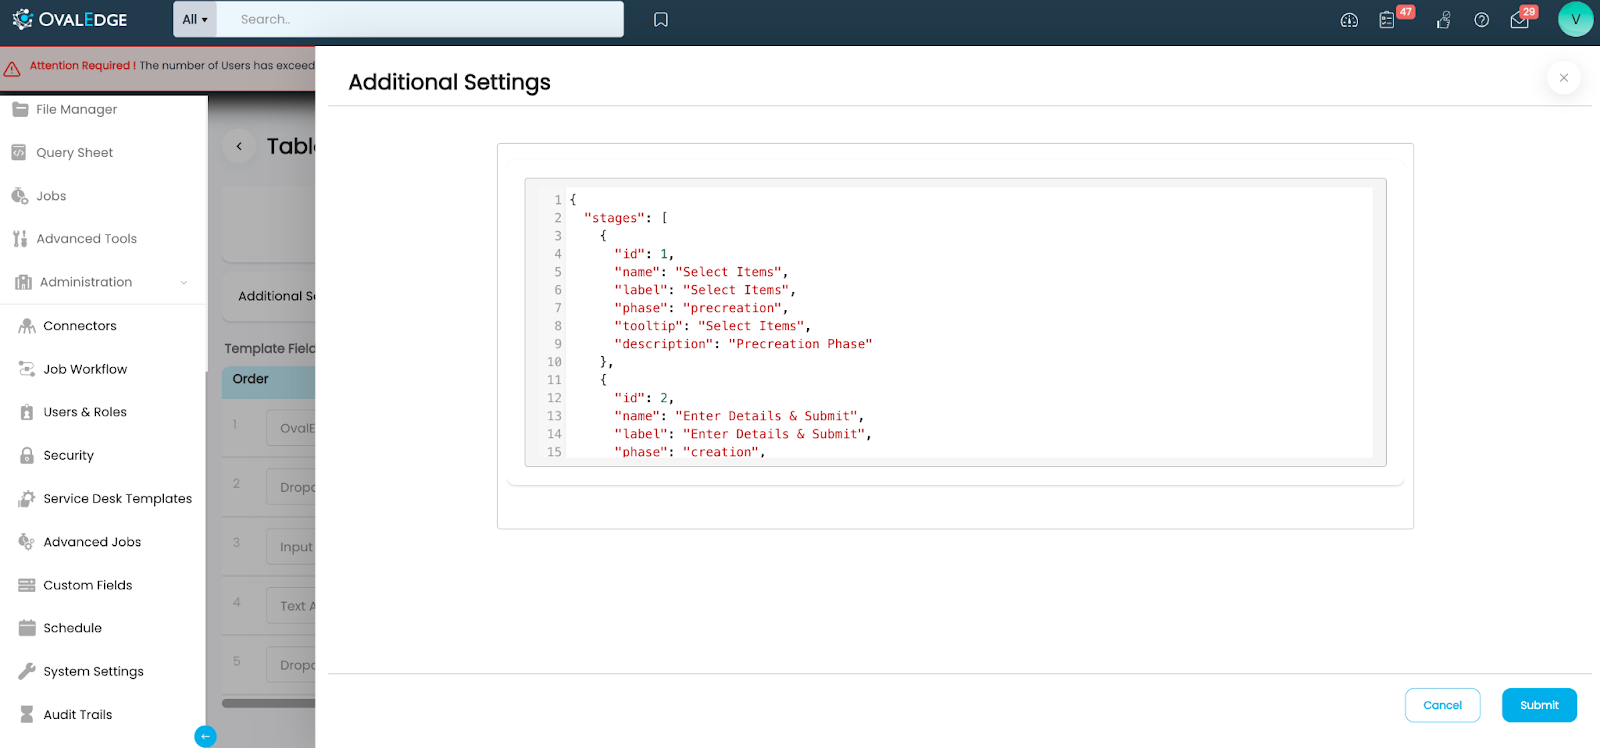1600x748 pixels.
Task: Click the Query Sheet icon
Action: (19, 152)
